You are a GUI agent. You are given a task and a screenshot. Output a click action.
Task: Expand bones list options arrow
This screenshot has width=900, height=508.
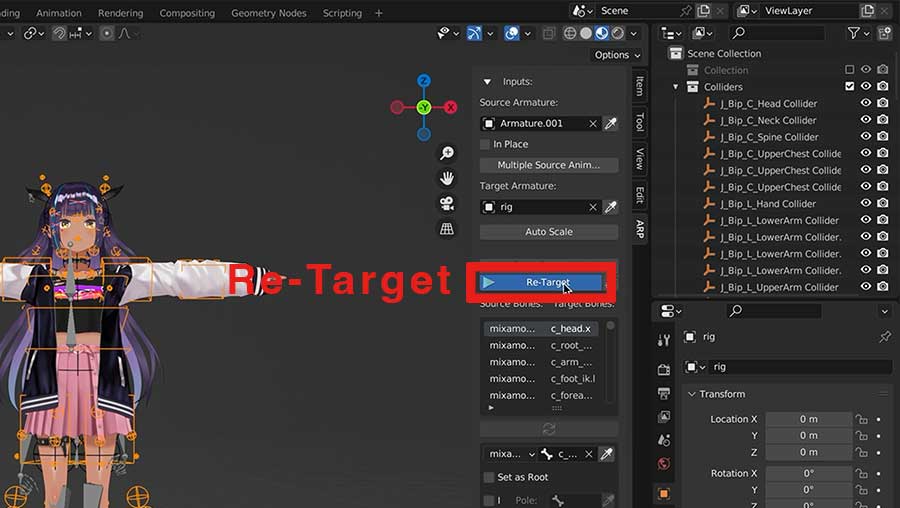pos(491,408)
